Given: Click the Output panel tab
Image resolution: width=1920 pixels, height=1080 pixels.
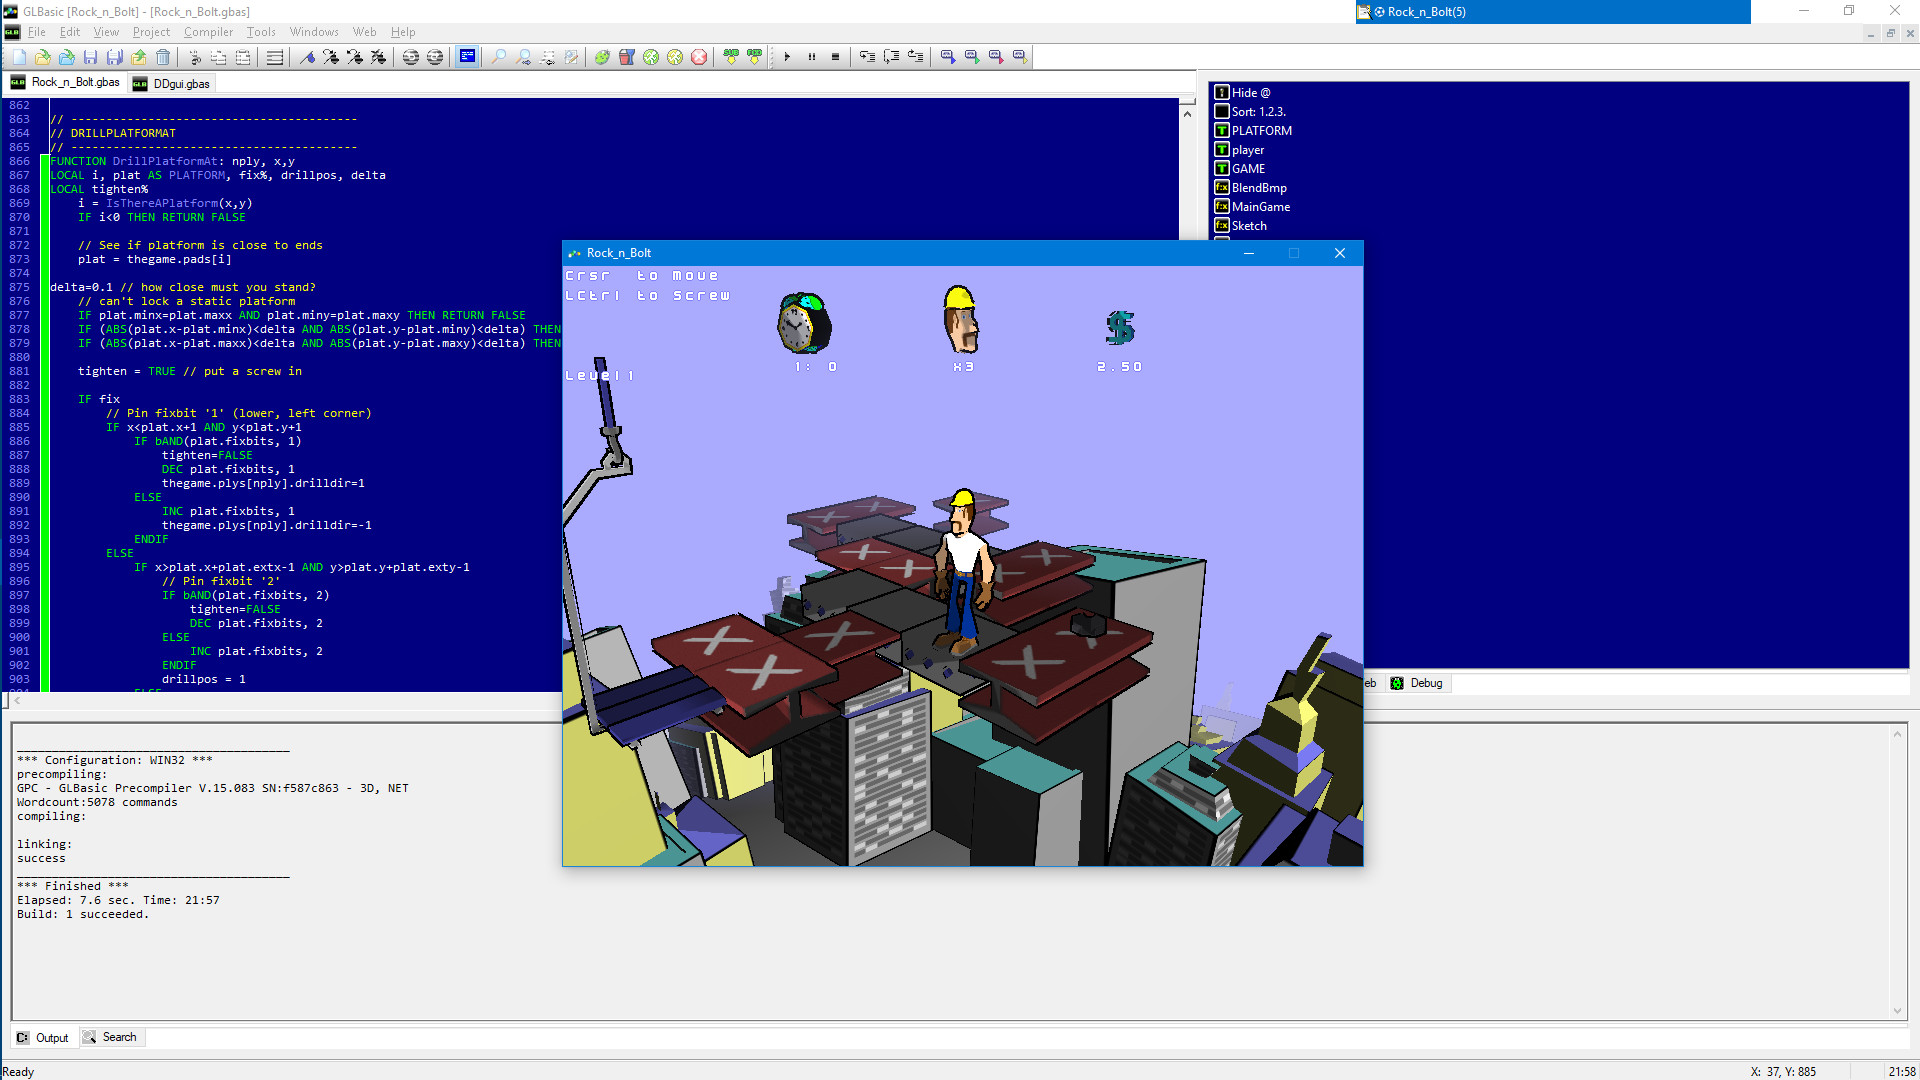Looking at the screenshot, I should (x=47, y=1036).
